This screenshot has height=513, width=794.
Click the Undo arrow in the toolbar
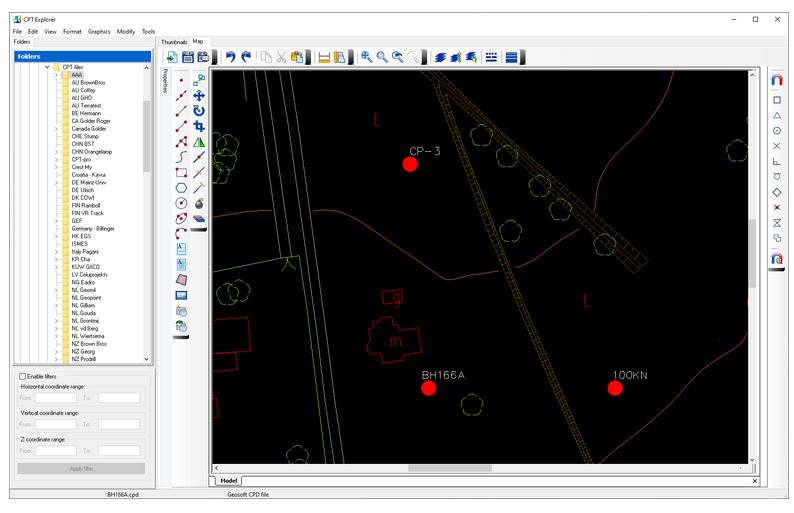click(x=230, y=57)
